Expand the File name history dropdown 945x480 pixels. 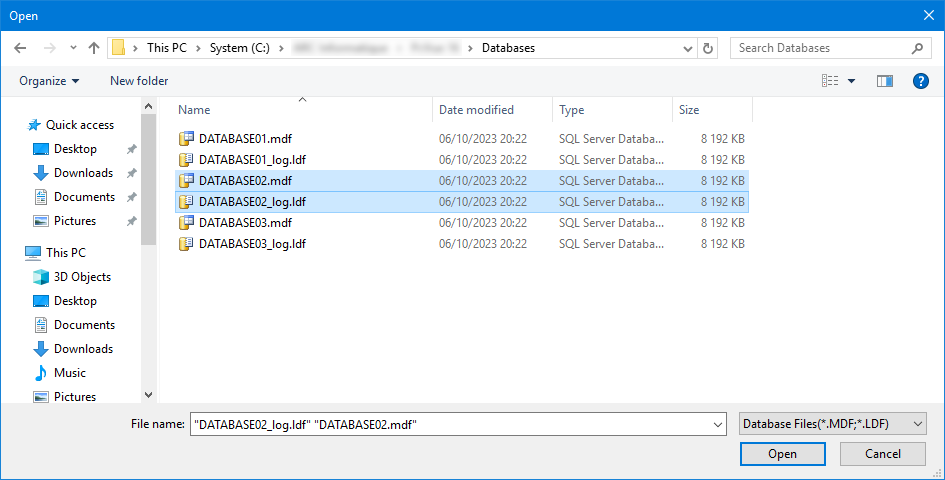[717, 425]
